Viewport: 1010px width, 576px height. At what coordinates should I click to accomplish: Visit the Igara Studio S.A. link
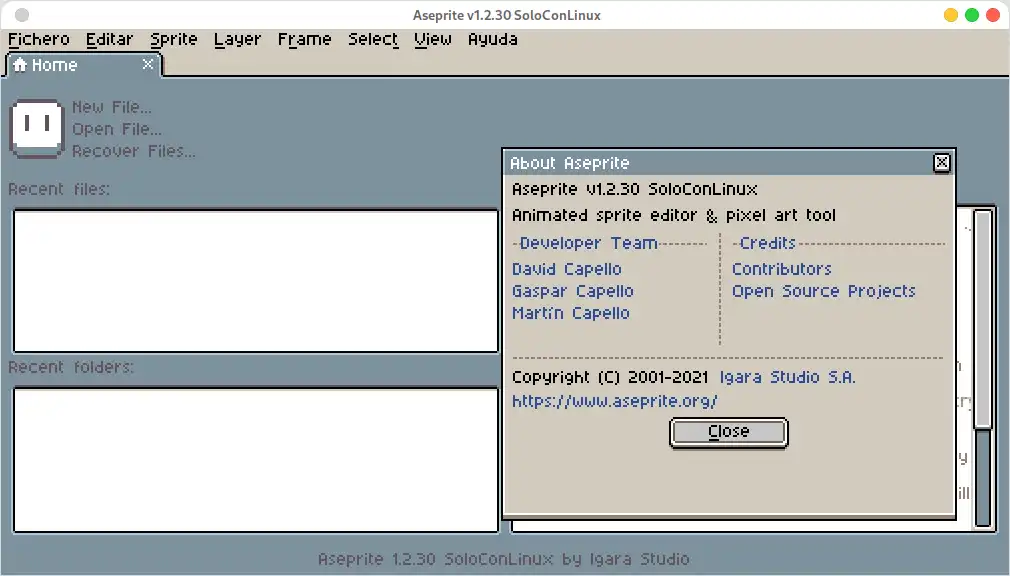click(787, 377)
